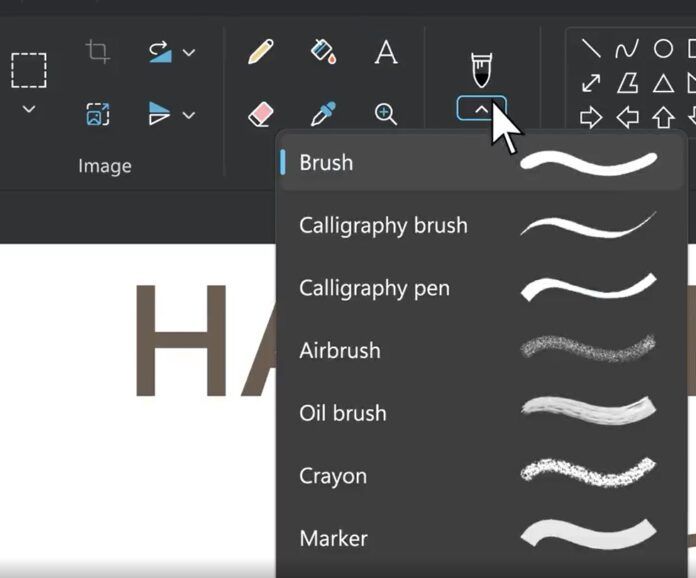The width and height of the screenshot is (696, 578).
Task: Click the Crop image icon
Action: [98, 52]
